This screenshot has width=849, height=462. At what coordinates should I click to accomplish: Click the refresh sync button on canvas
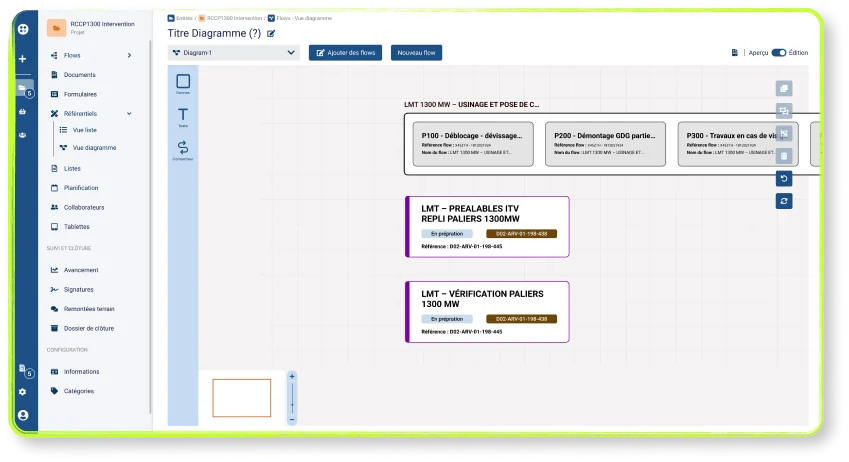point(783,201)
